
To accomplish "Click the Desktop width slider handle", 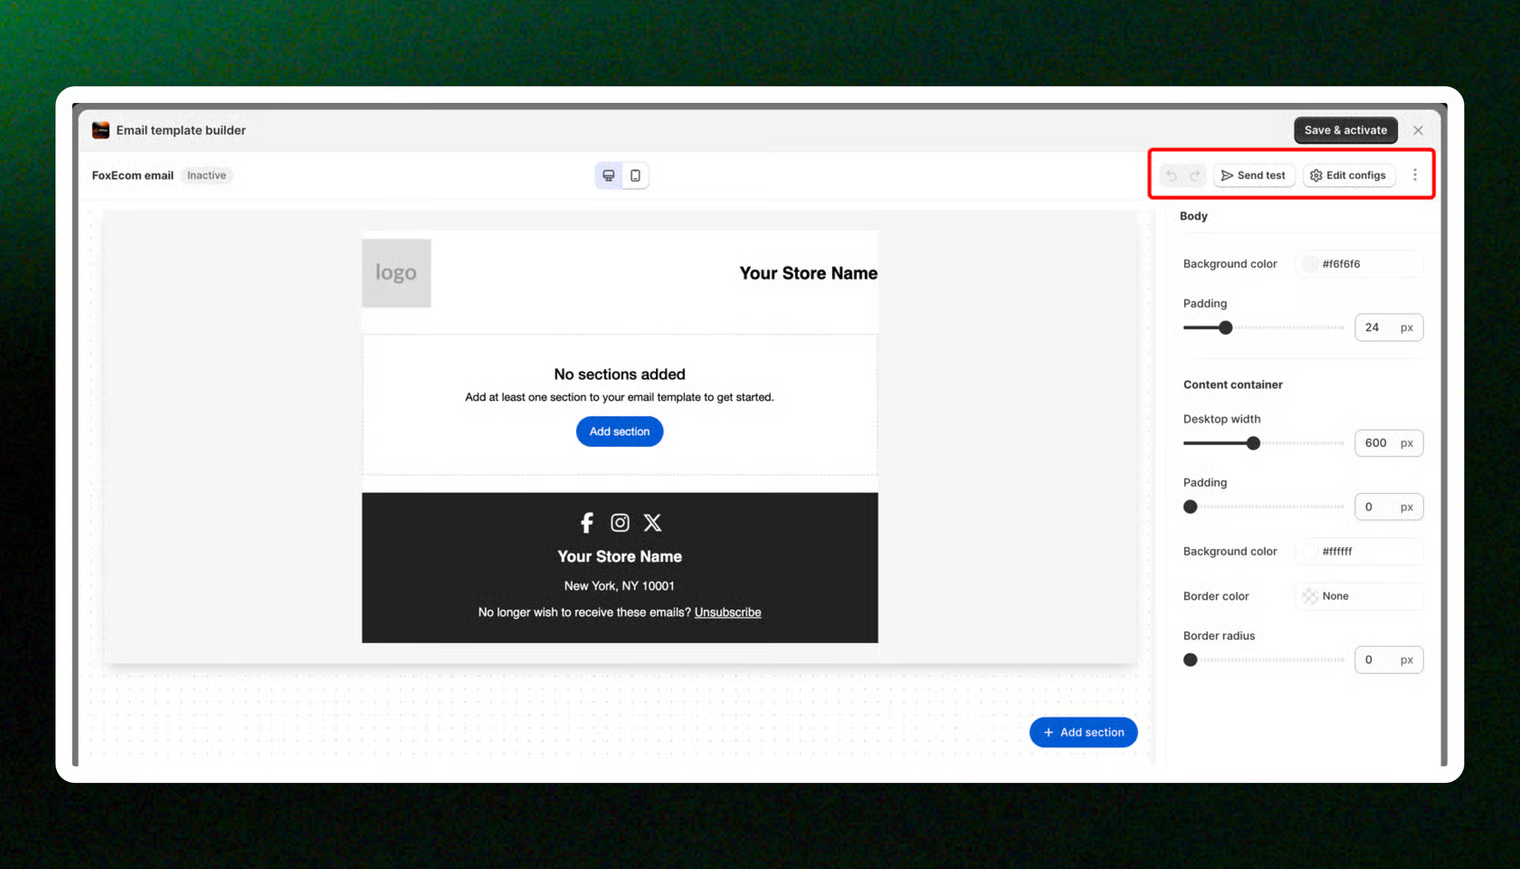I will coord(1253,443).
